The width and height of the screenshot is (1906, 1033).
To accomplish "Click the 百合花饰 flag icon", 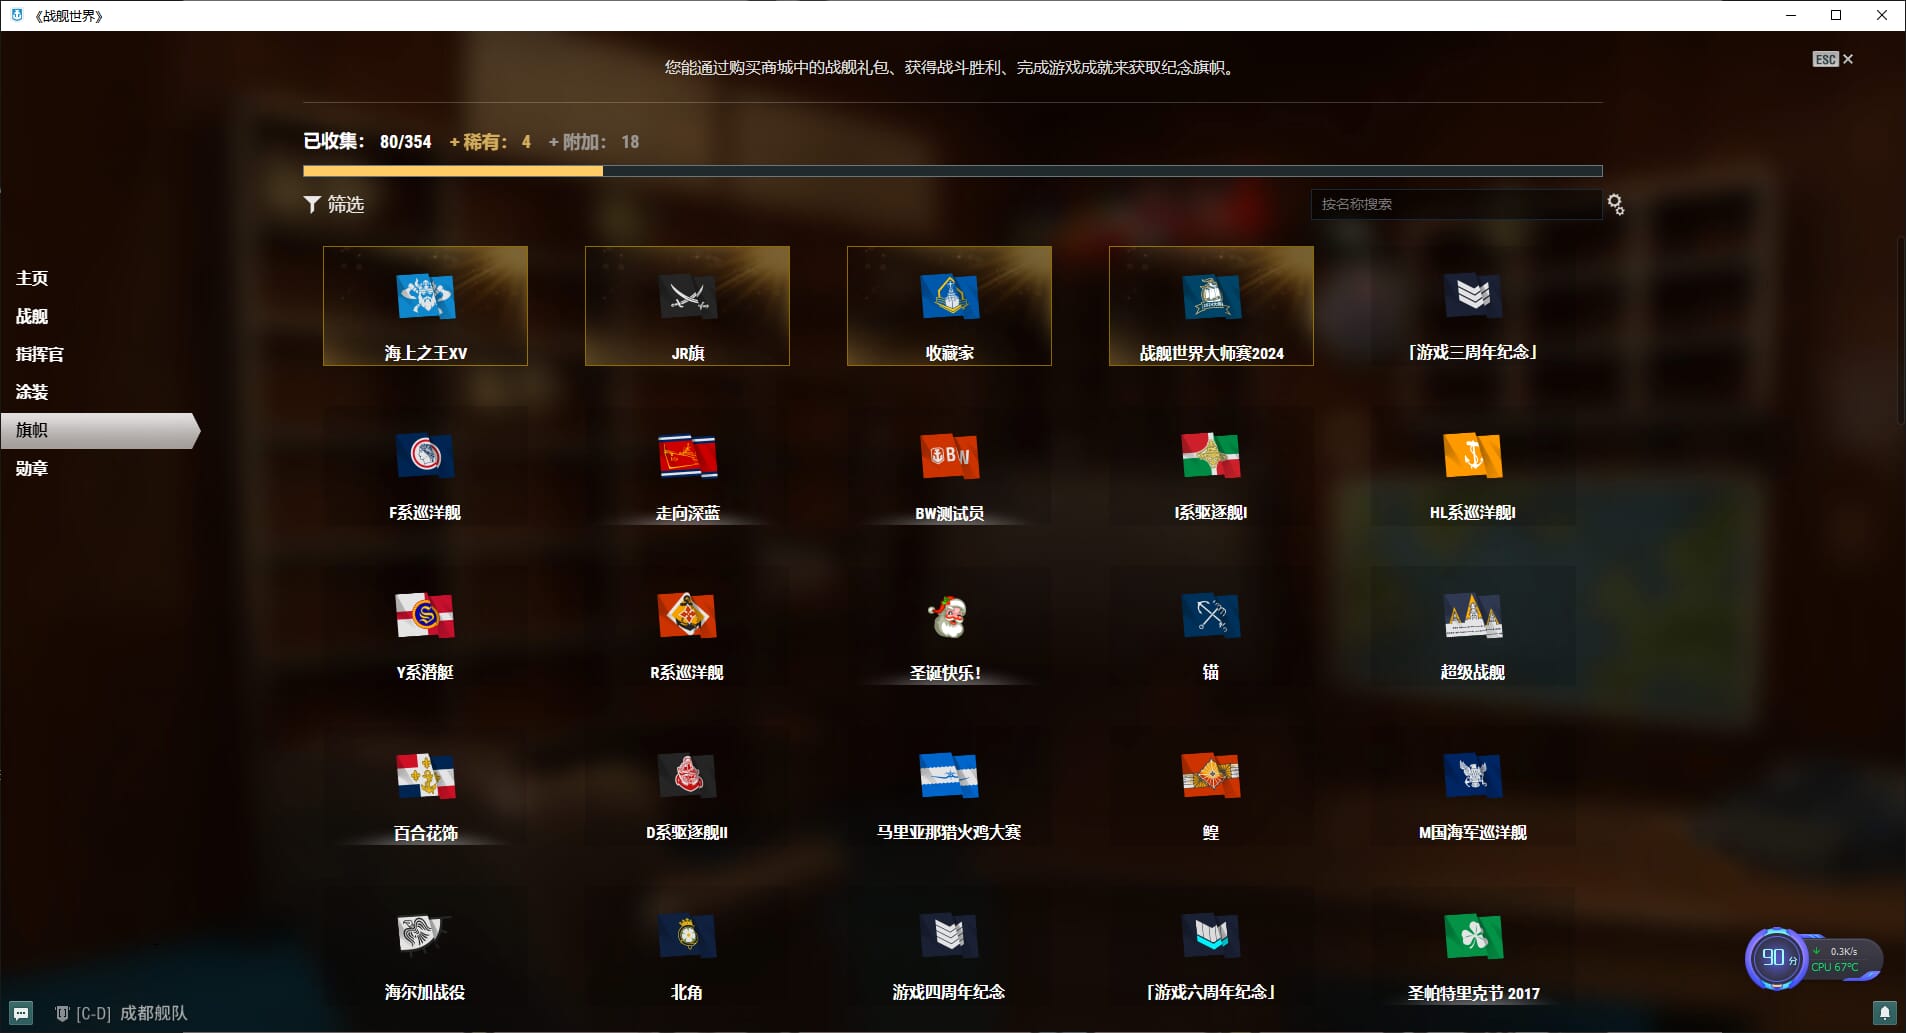I will click(x=425, y=777).
